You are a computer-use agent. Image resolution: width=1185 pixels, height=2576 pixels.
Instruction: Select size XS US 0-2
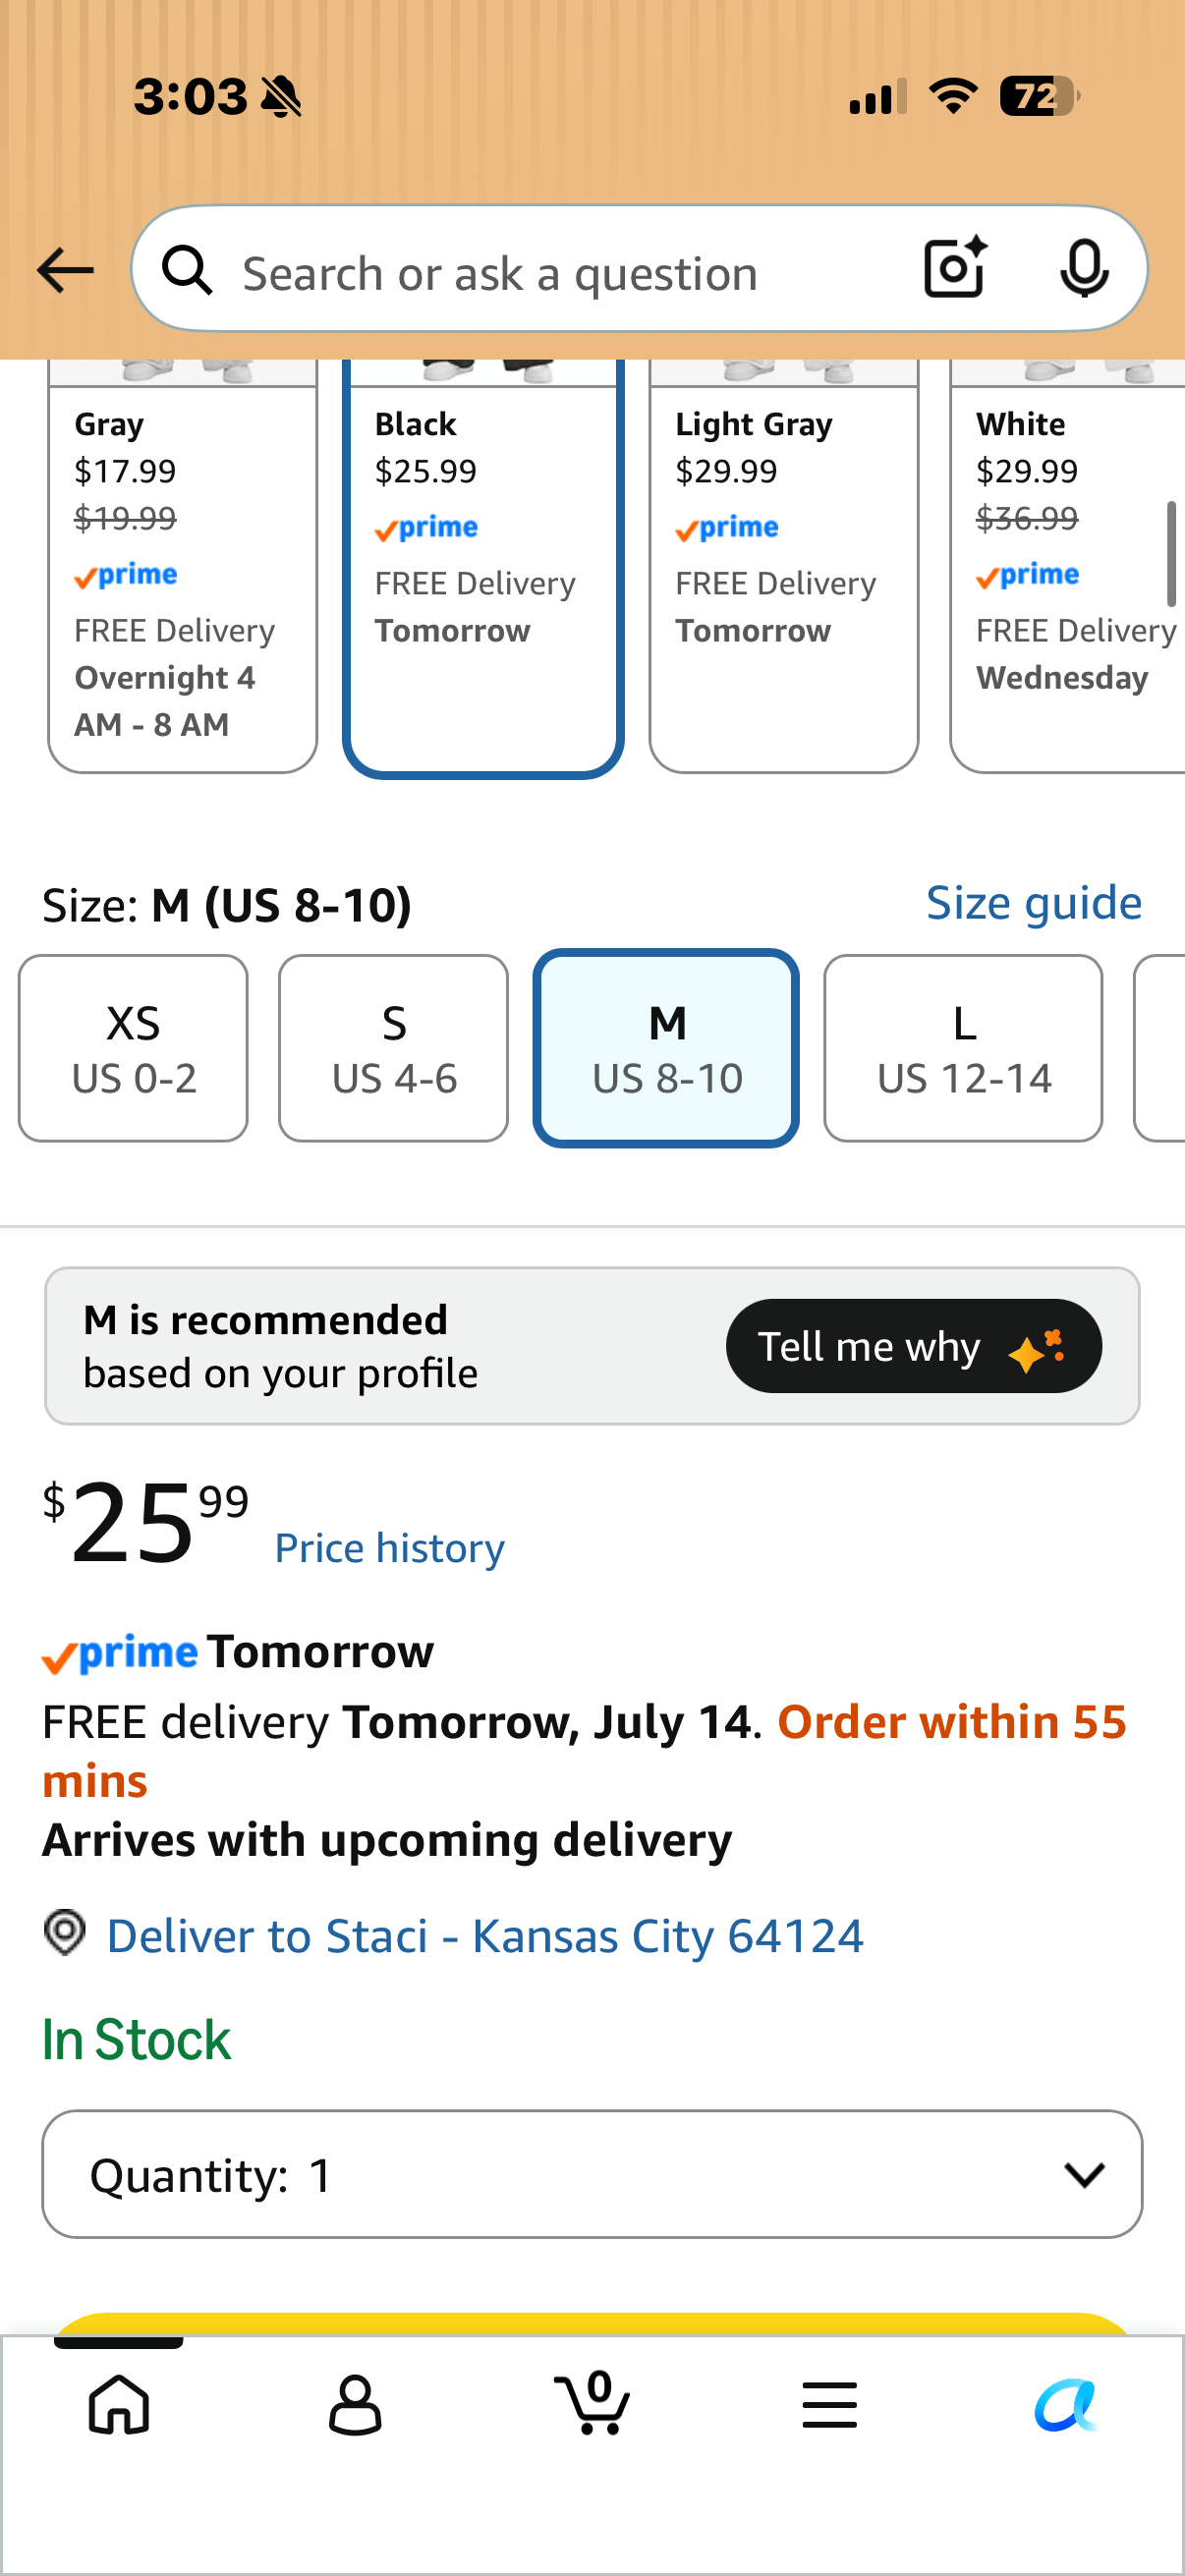(133, 1048)
